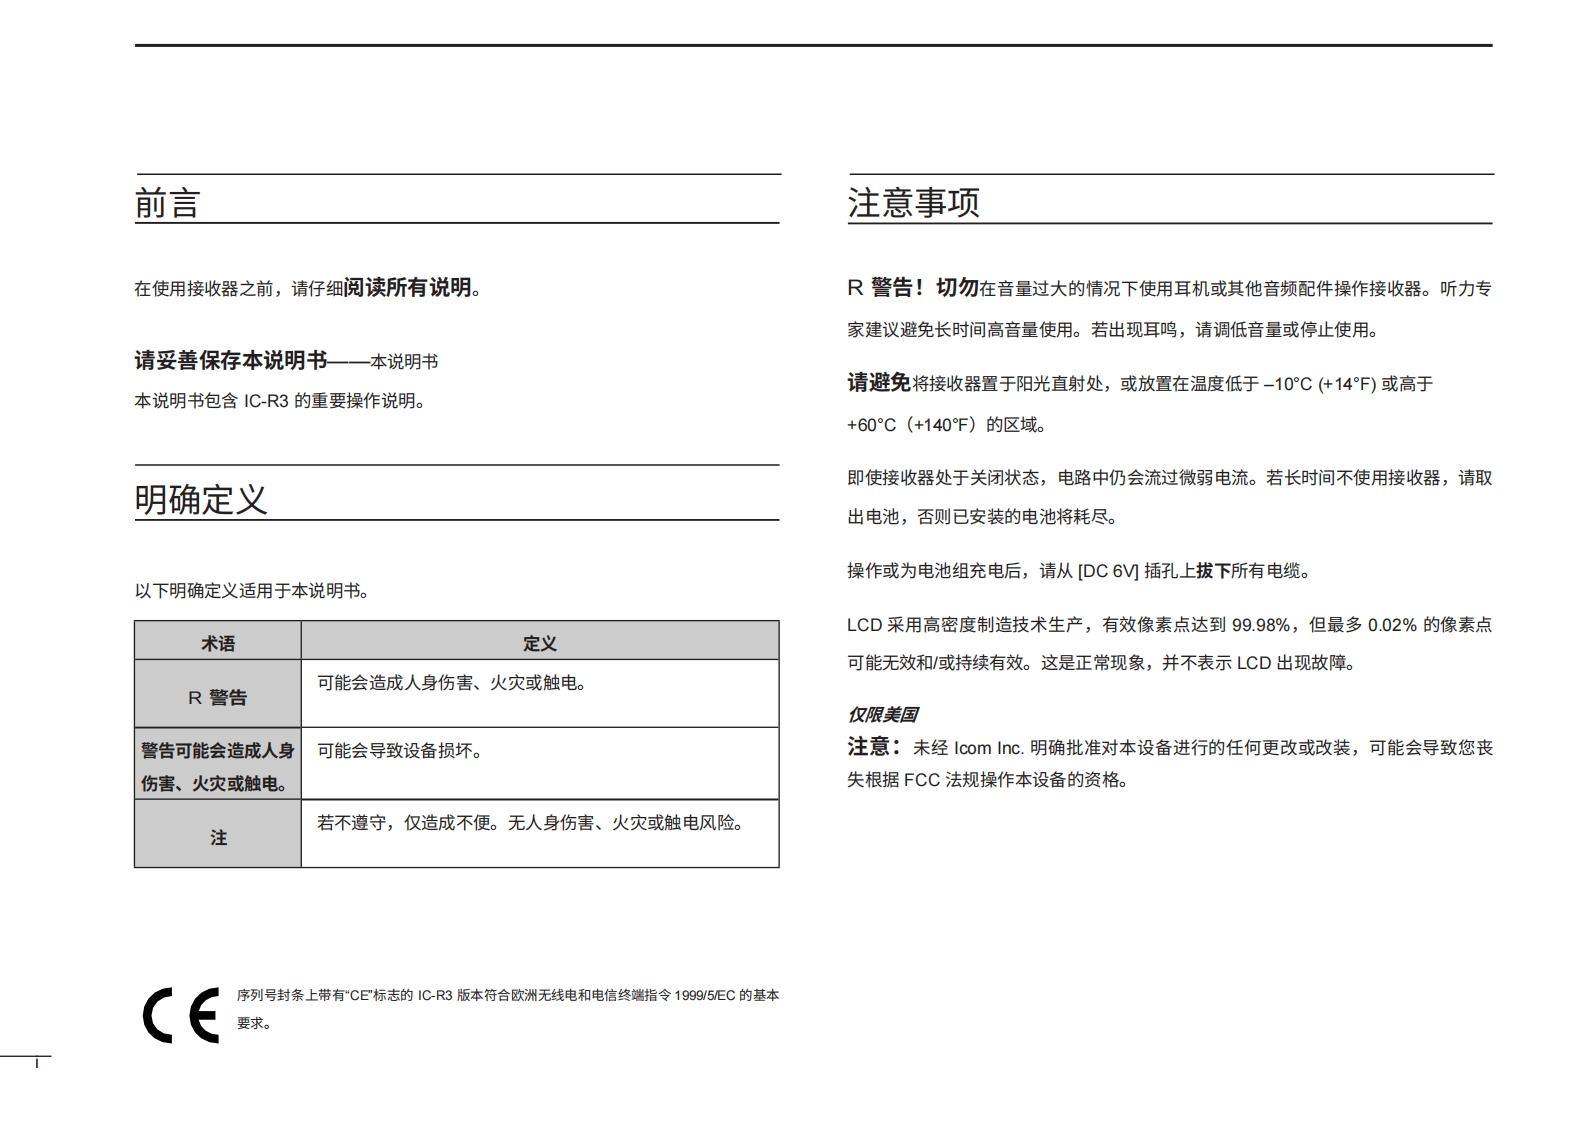Screen dimensions: 1592x1122
Task: Click the 前言 section heading
Action: pos(168,204)
